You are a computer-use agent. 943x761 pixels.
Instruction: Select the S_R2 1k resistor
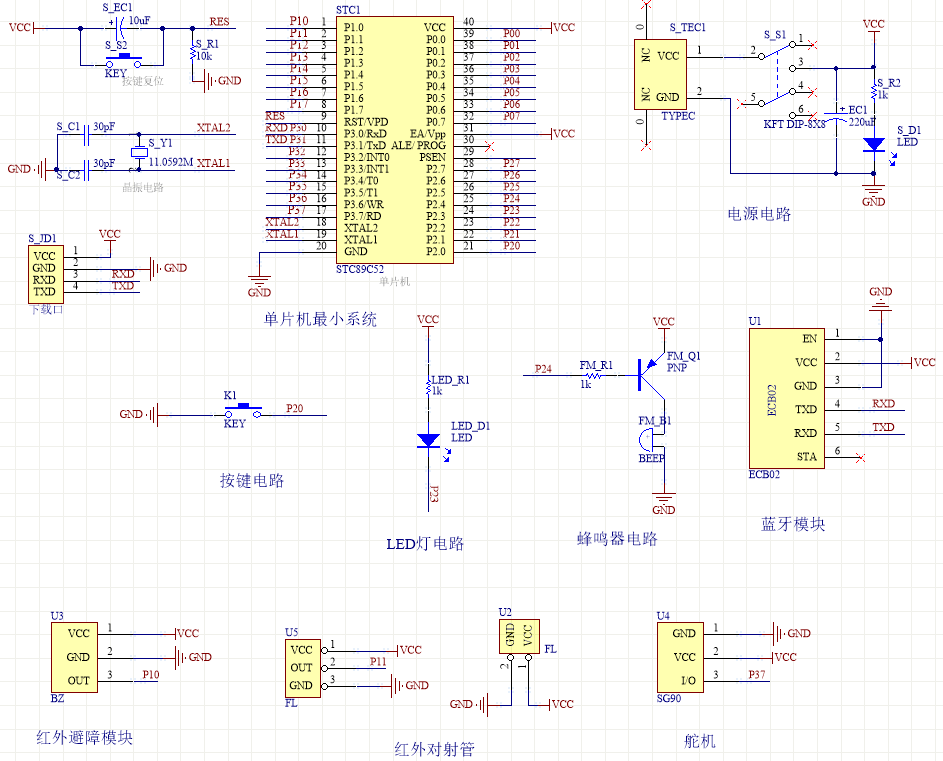coord(874,90)
